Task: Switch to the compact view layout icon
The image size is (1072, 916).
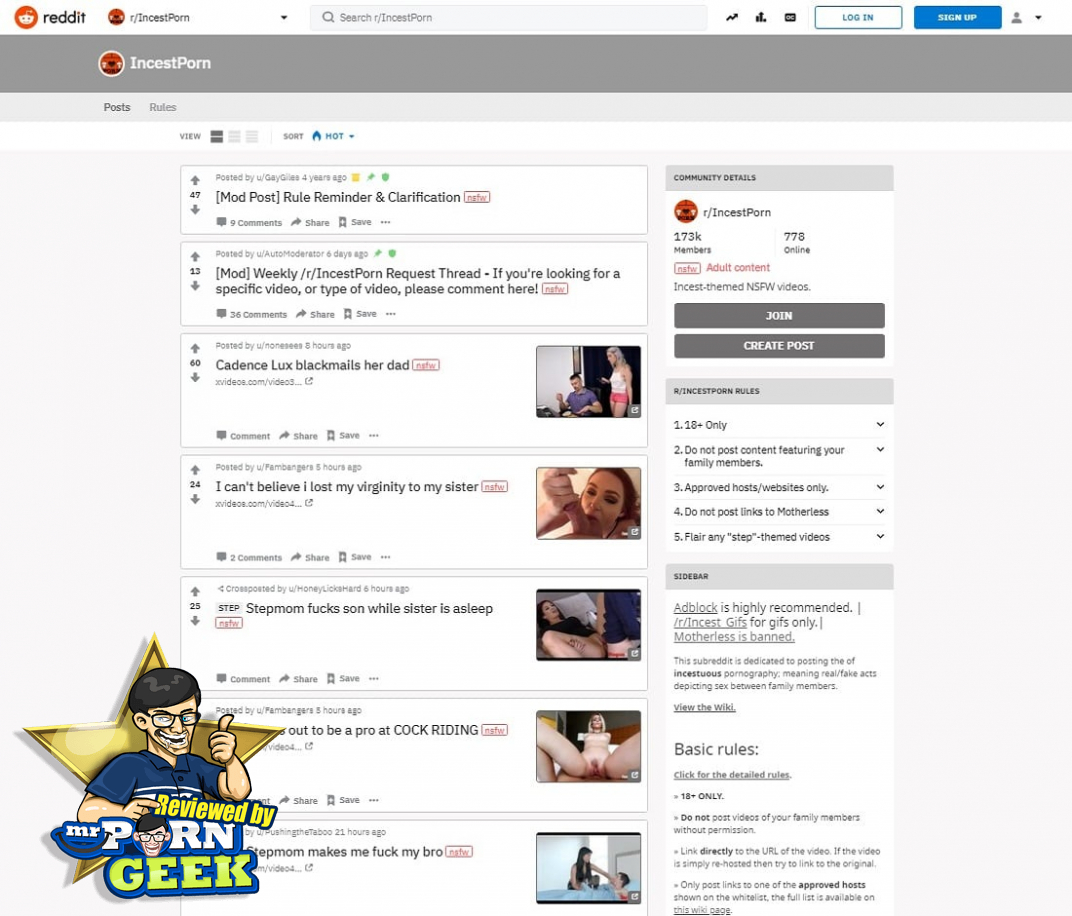Action: point(252,136)
